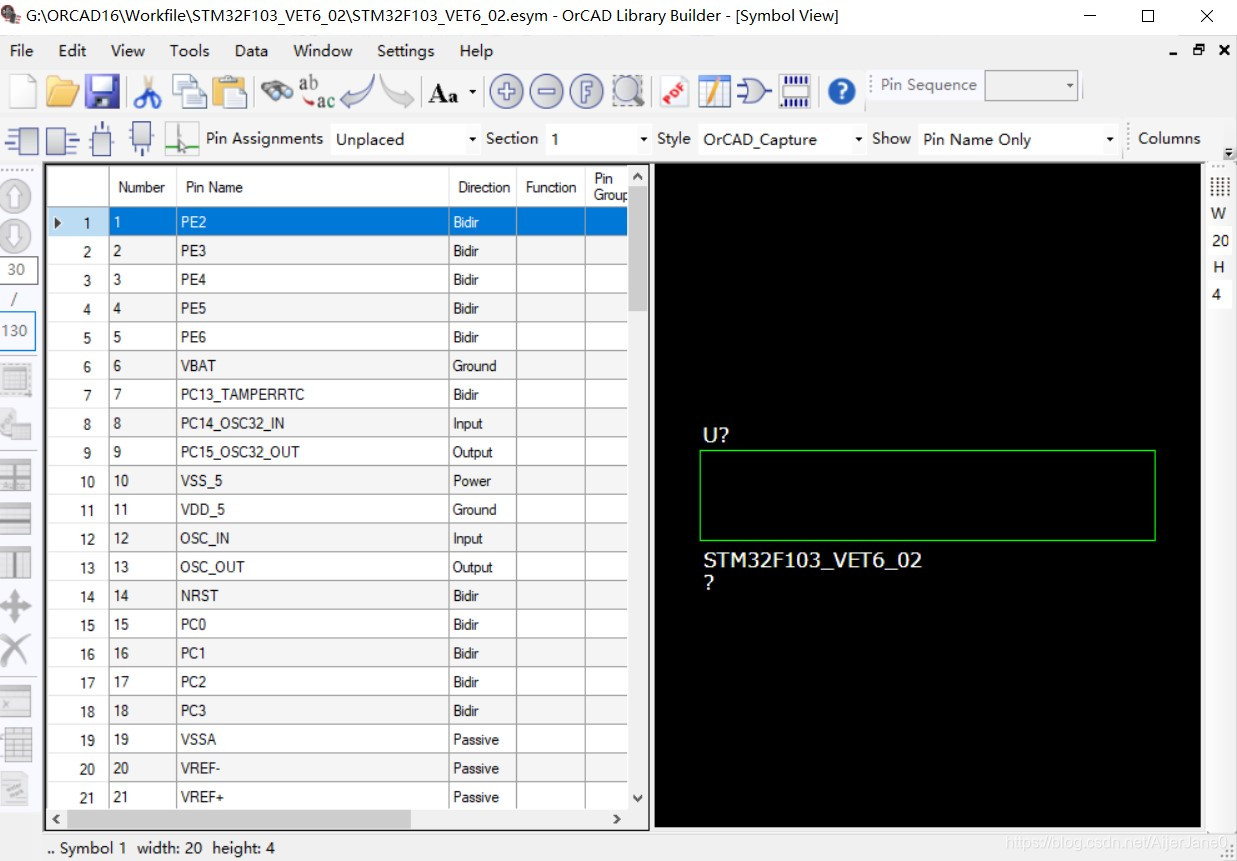Click the Cut scissors icon
This screenshot has height=861, width=1237.
147,92
